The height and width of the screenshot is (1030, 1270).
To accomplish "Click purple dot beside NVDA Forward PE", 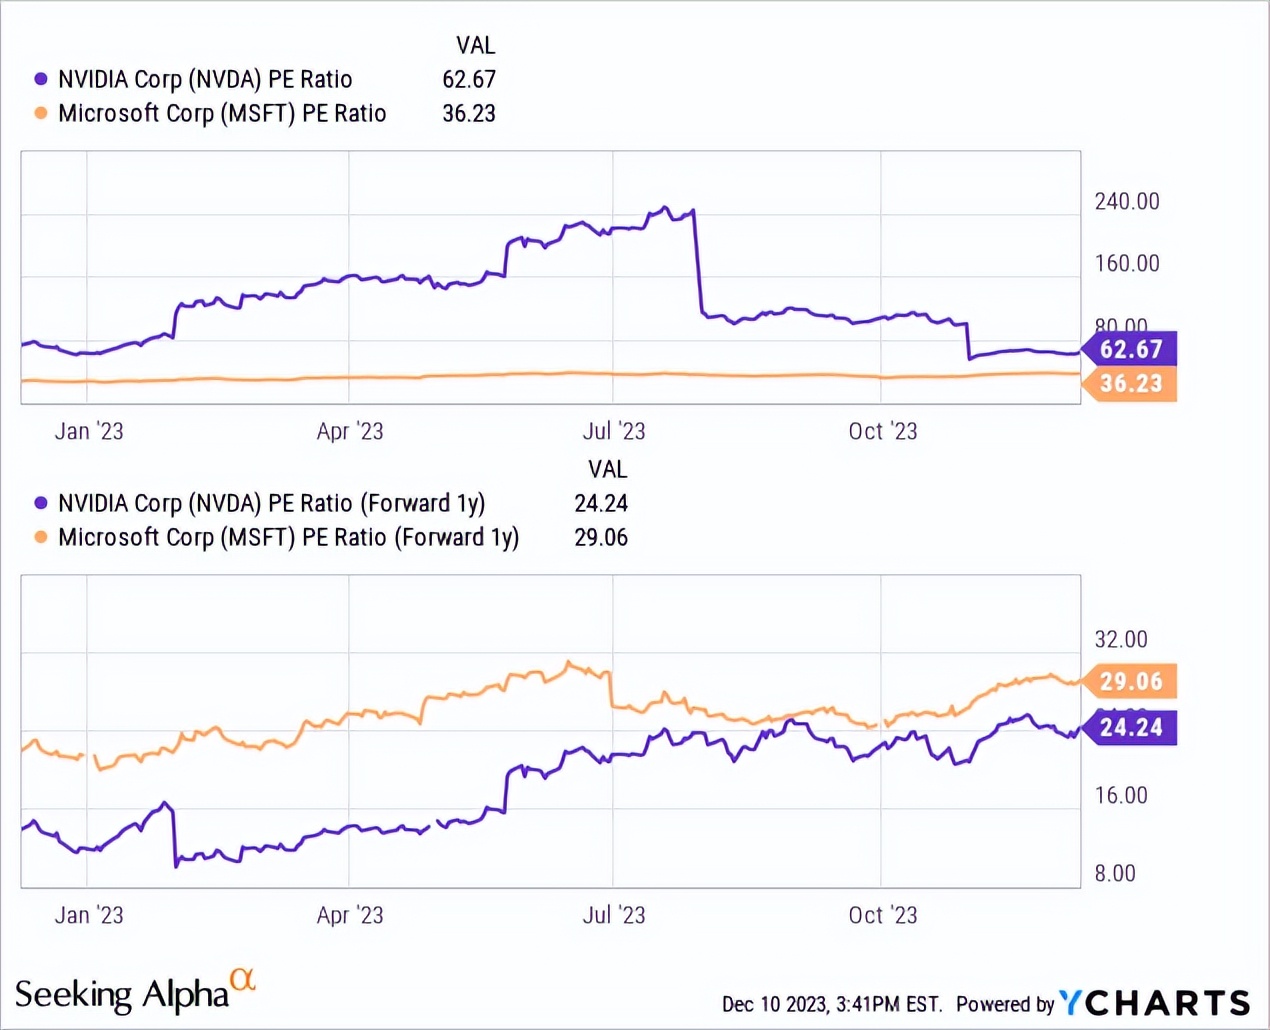I will pyautogui.click(x=40, y=503).
